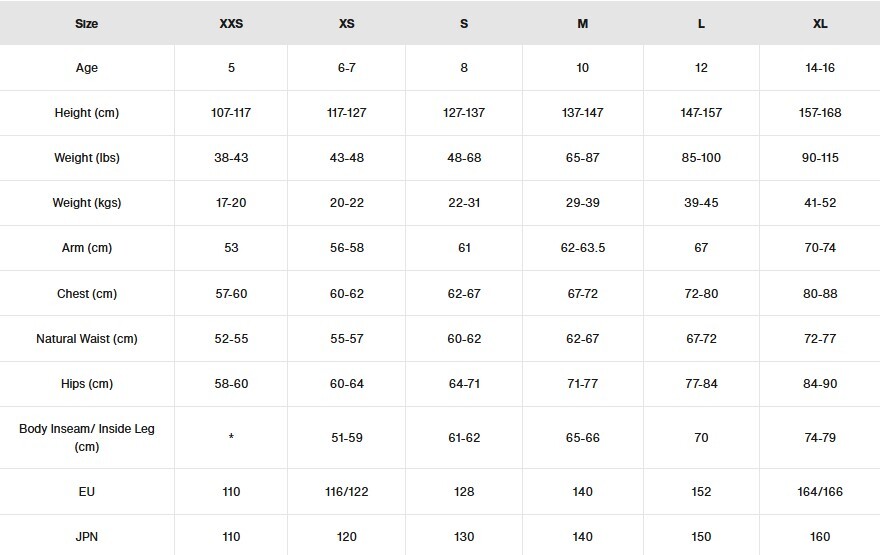This screenshot has height=555, width=880.
Task: Select the 17-20 weight in kgs cell
Action: (231, 203)
